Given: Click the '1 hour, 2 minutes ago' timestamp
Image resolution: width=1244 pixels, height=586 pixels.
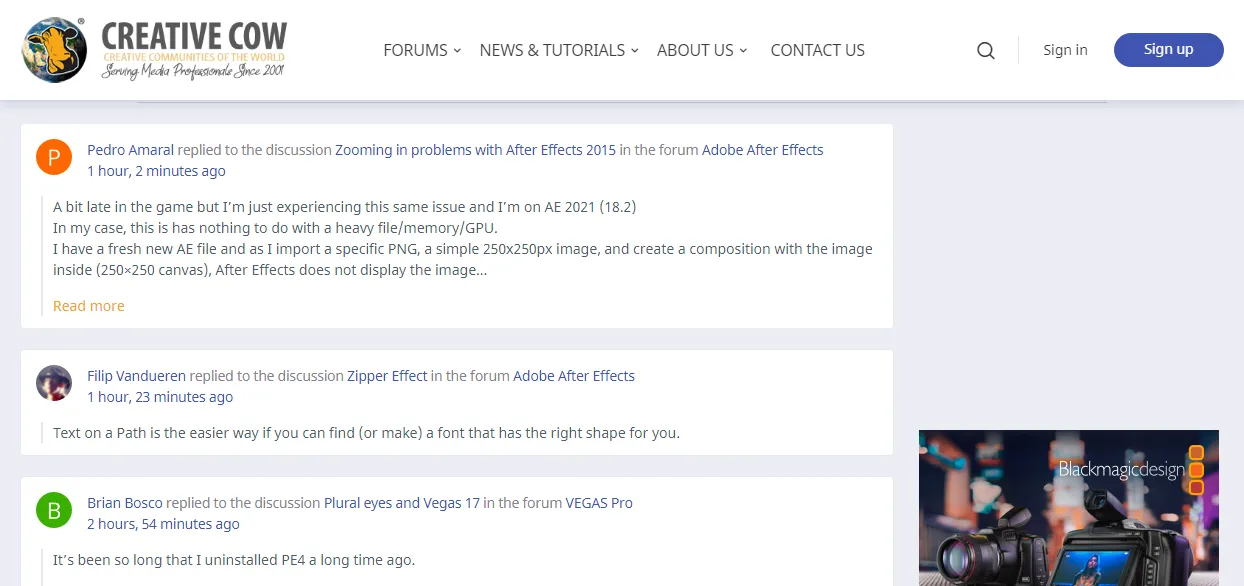Looking at the screenshot, I should click(156, 171).
